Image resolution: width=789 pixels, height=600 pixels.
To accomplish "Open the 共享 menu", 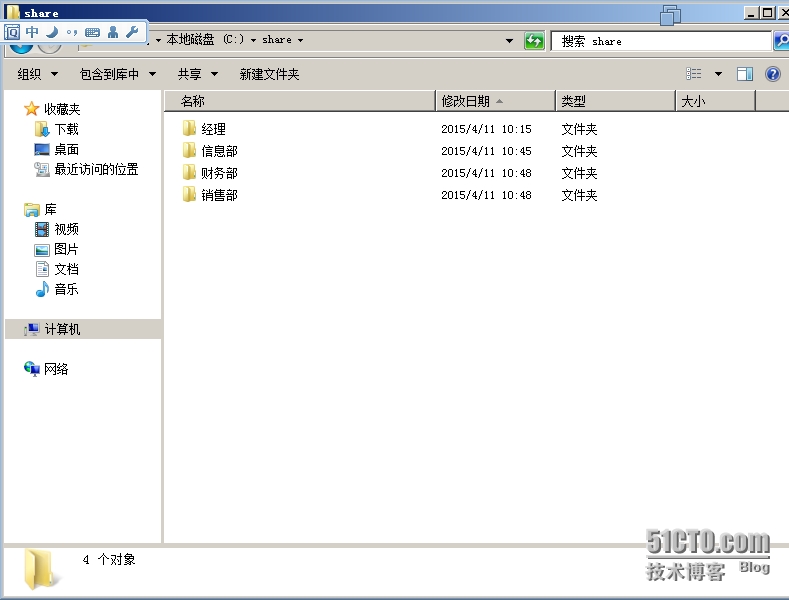I will pyautogui.click(x=198, y=74).
